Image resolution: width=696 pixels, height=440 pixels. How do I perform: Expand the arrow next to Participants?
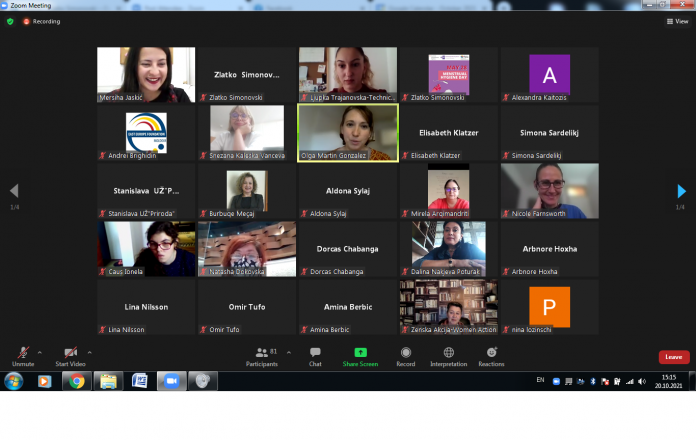(289, 352)
